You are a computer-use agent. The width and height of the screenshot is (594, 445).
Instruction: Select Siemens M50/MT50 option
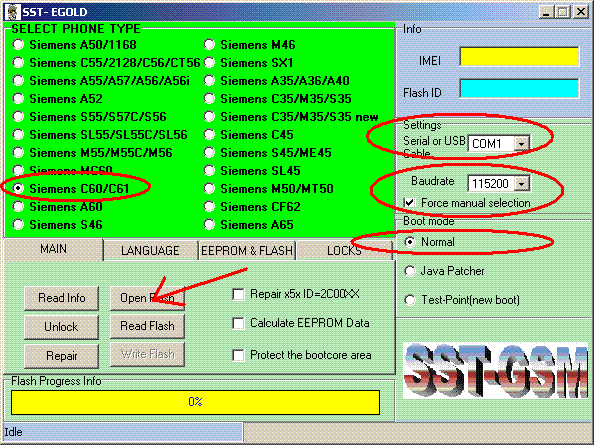click(209, 188)
